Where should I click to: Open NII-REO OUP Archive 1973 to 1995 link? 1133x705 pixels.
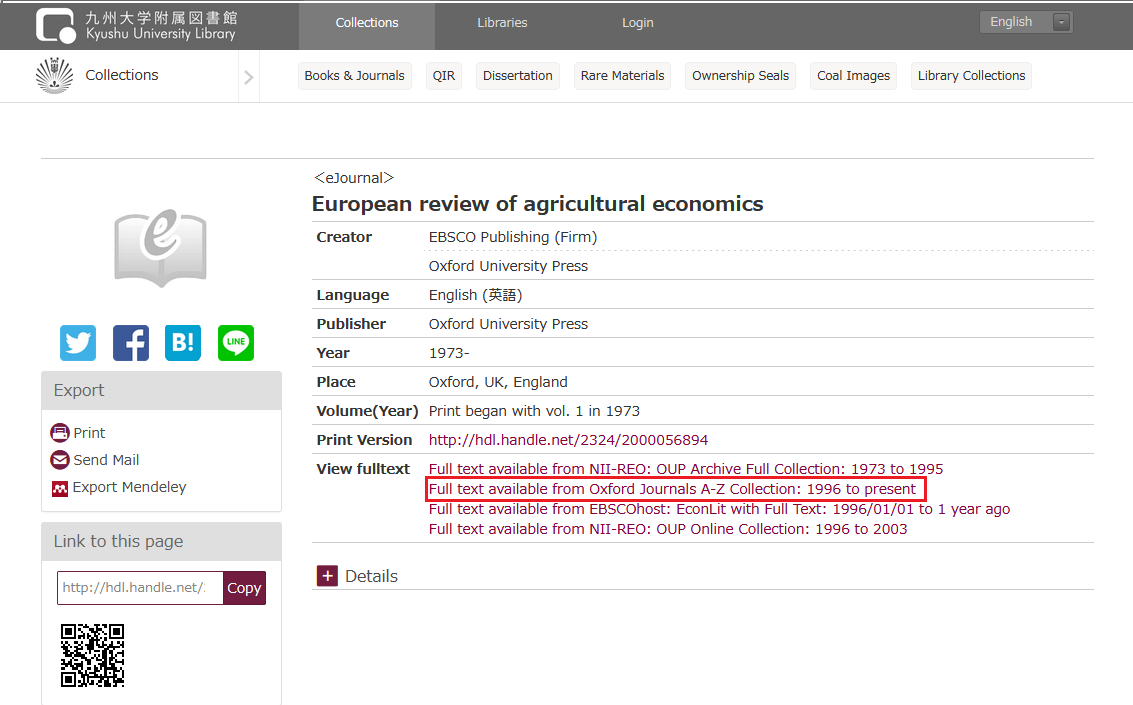tap(686, 469)
